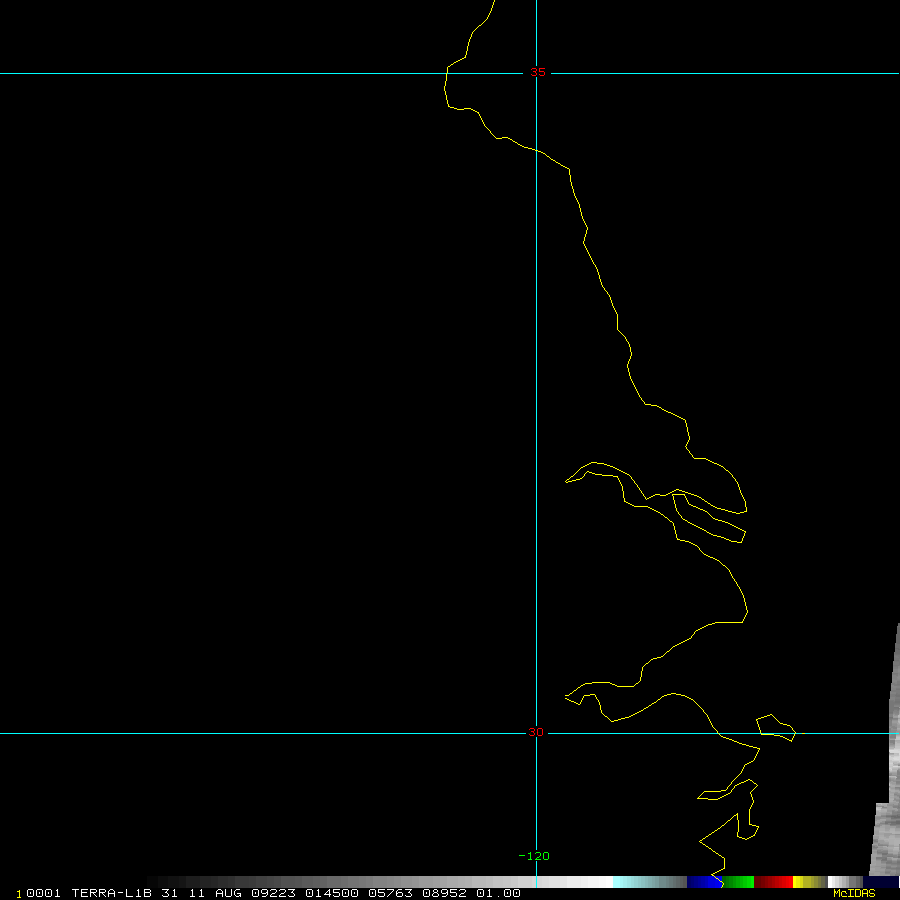Select the cyan gradient segment of color bar
This screenshot has height=900, width=900.
tap(650, 882)
